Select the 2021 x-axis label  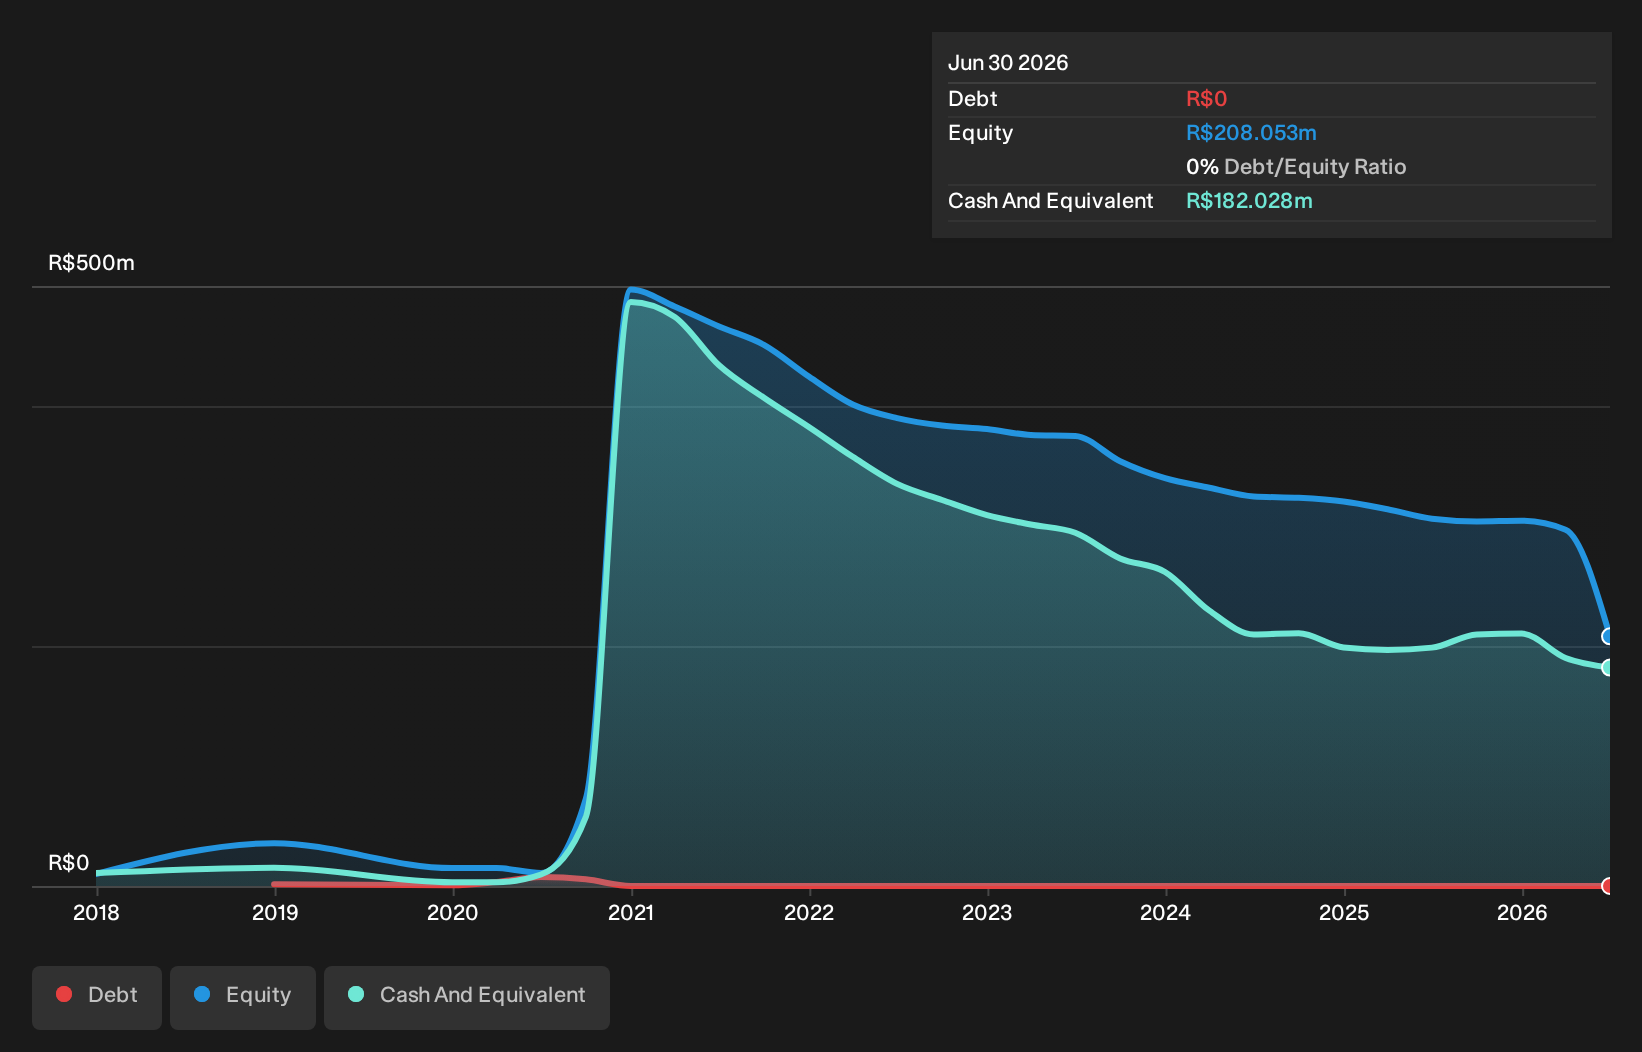coord(631,912)
